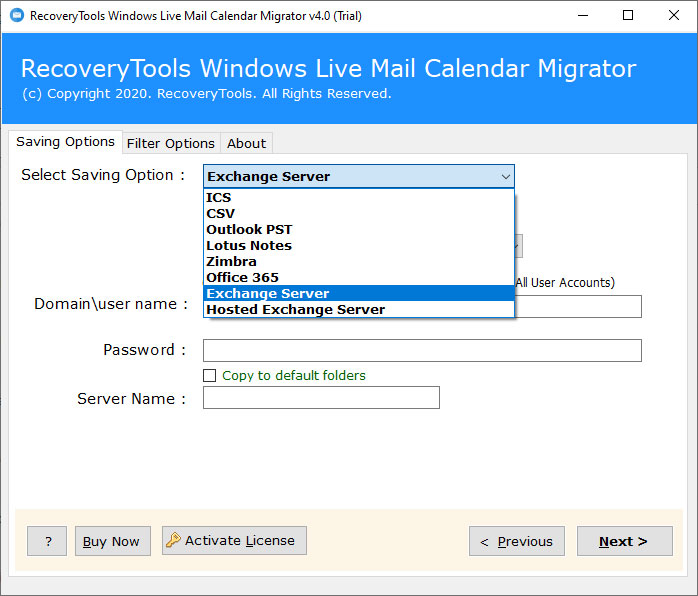The image size is (698, 596).
Task: Click the Buy Now button
Action: tap(113, 541)
